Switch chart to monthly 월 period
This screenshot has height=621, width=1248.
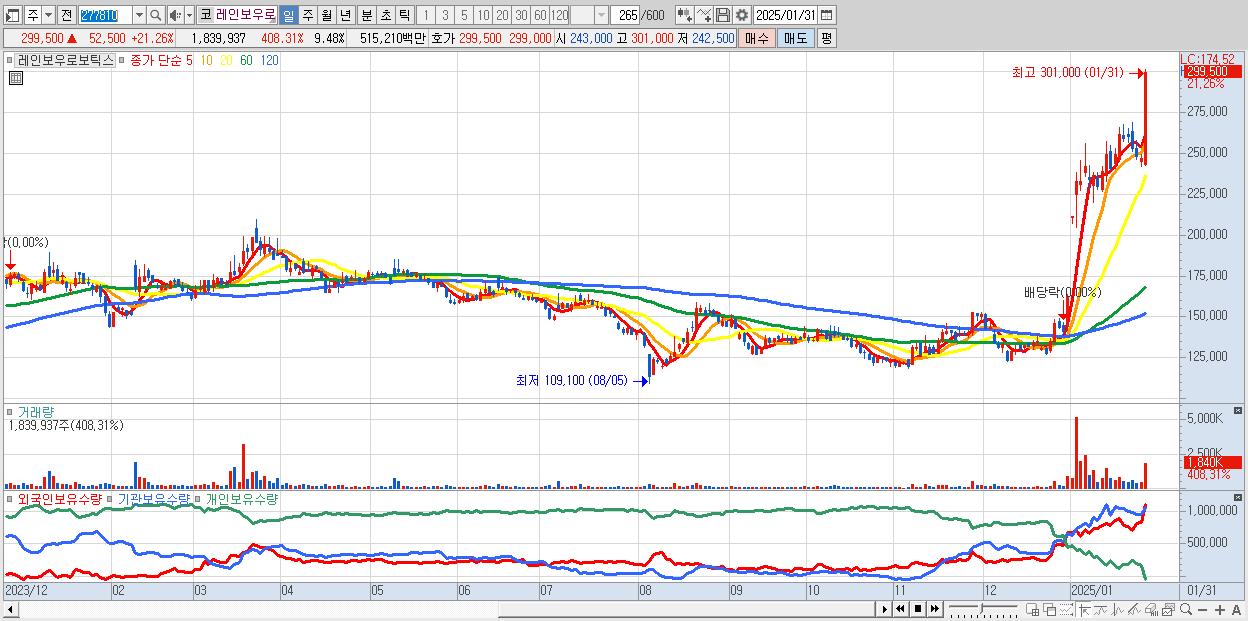click(326, 15)
